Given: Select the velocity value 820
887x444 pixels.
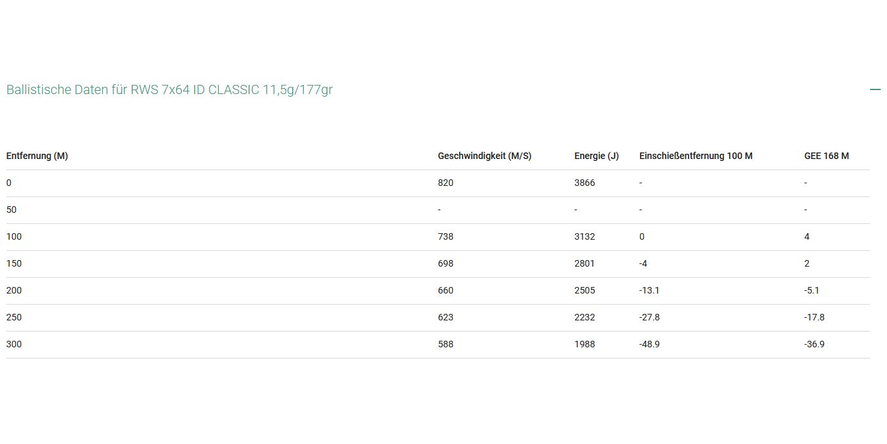Looking at the screenshot, I should click(446, 183).
